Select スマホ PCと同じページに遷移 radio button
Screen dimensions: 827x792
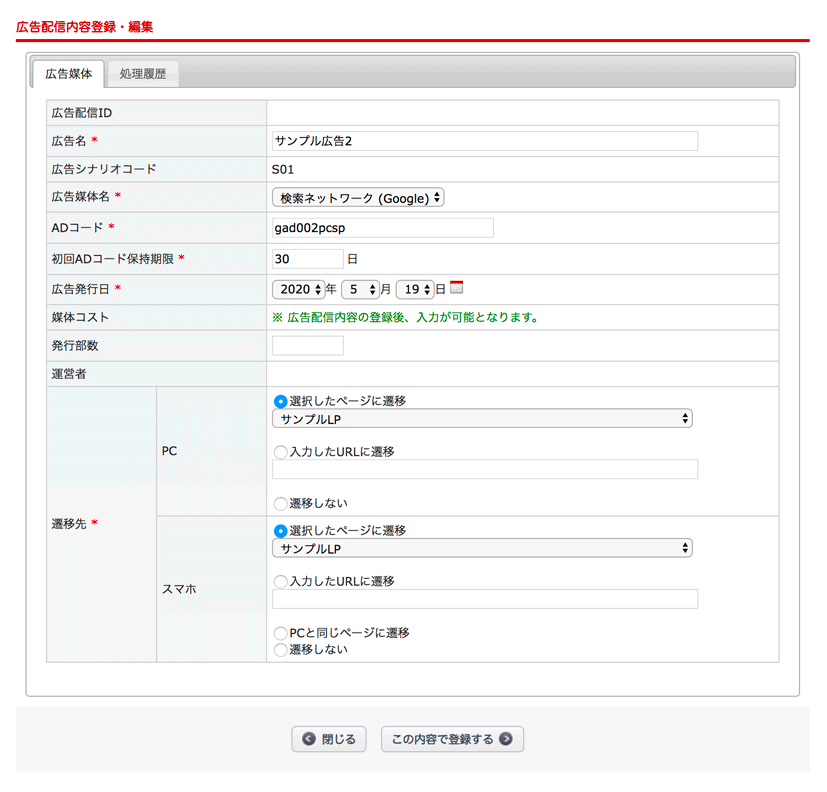click(280, 633)
